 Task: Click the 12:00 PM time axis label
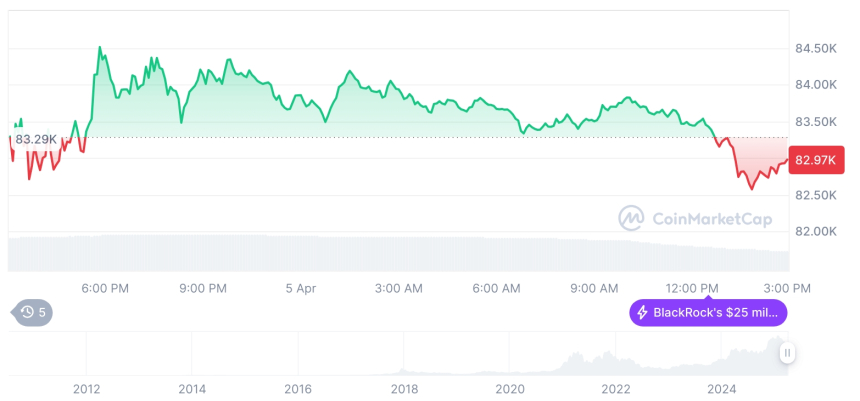(x=693, y=288)
